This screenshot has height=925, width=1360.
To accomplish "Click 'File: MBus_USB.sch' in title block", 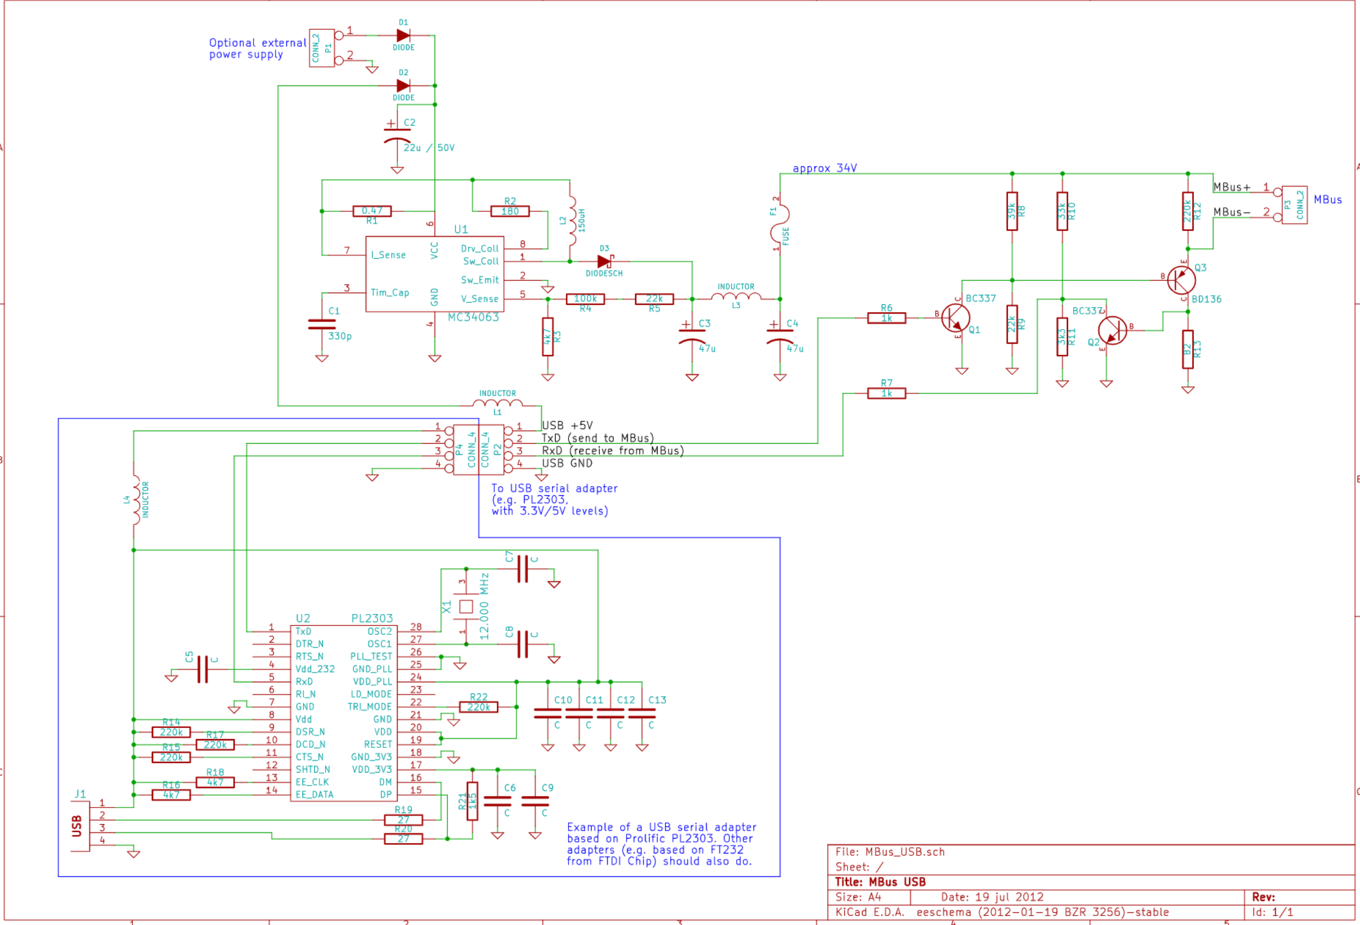I will click(890, 852).
